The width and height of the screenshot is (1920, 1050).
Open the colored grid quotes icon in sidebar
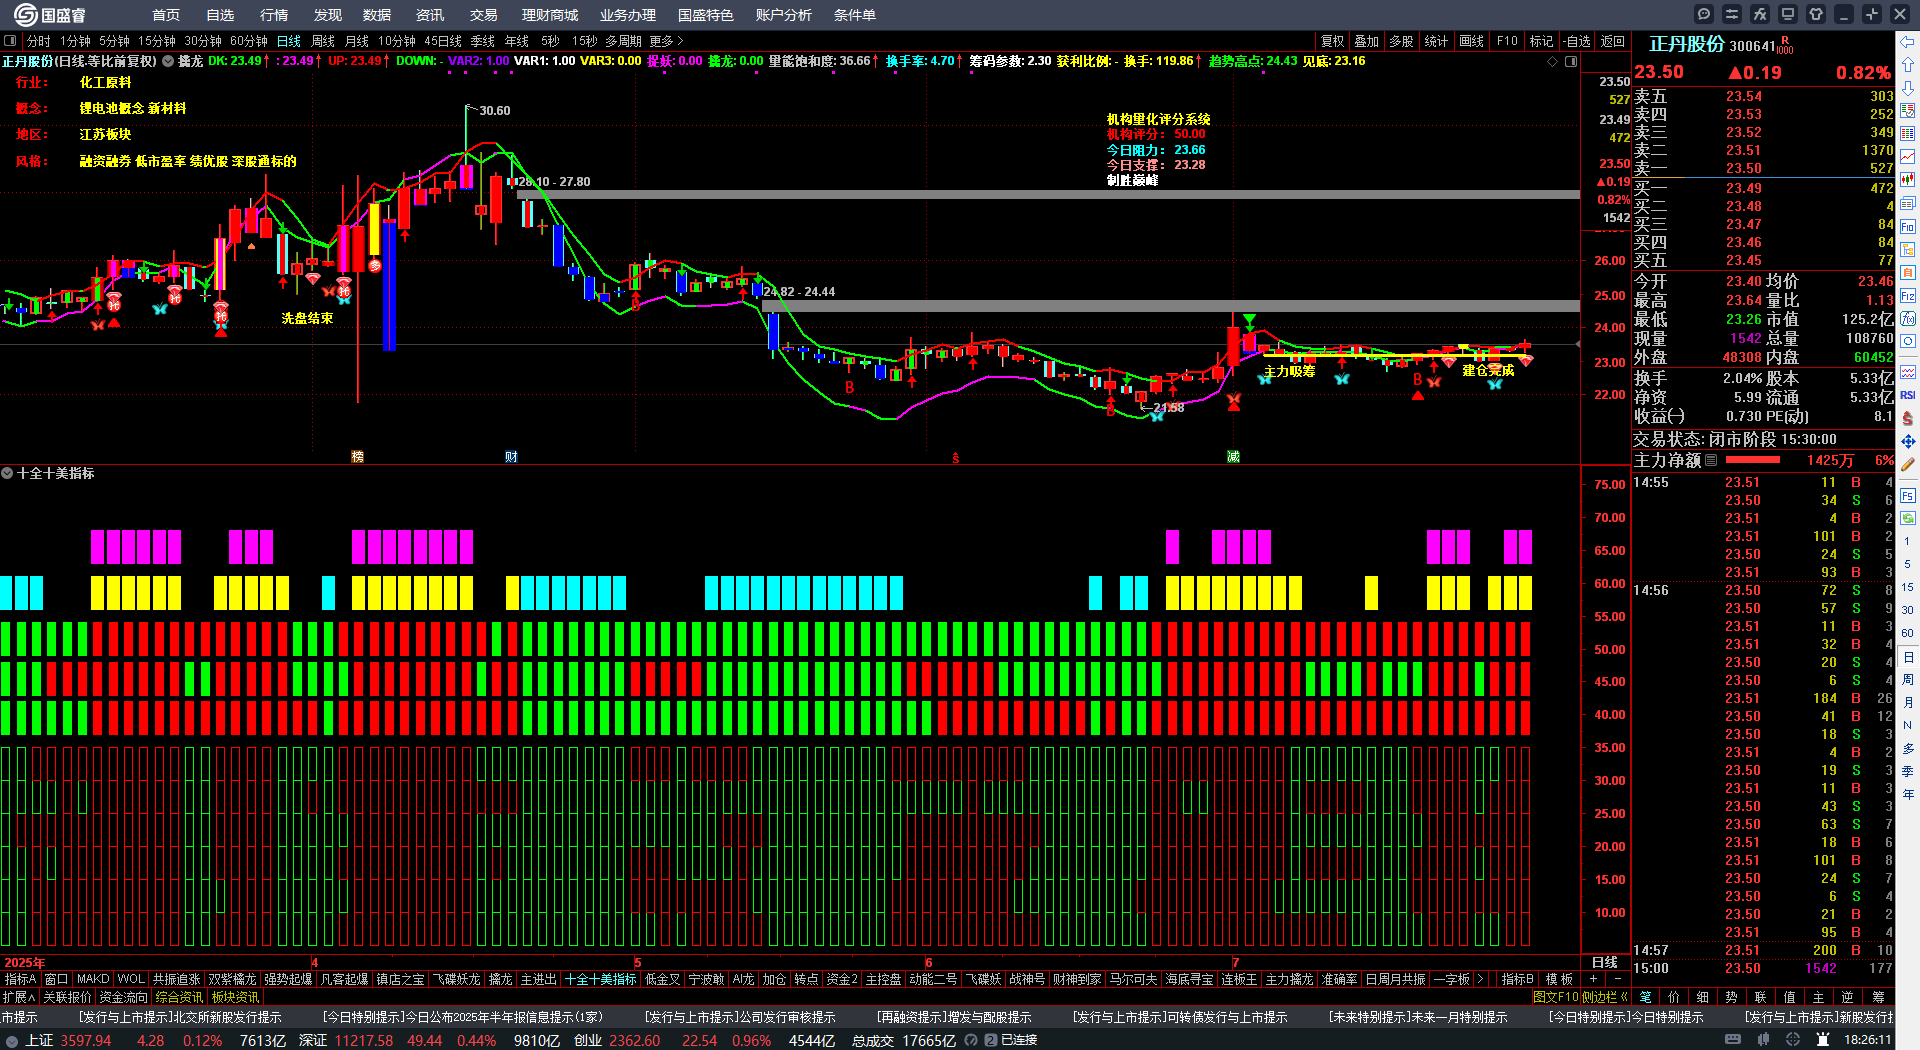(x=1908, y=133)
